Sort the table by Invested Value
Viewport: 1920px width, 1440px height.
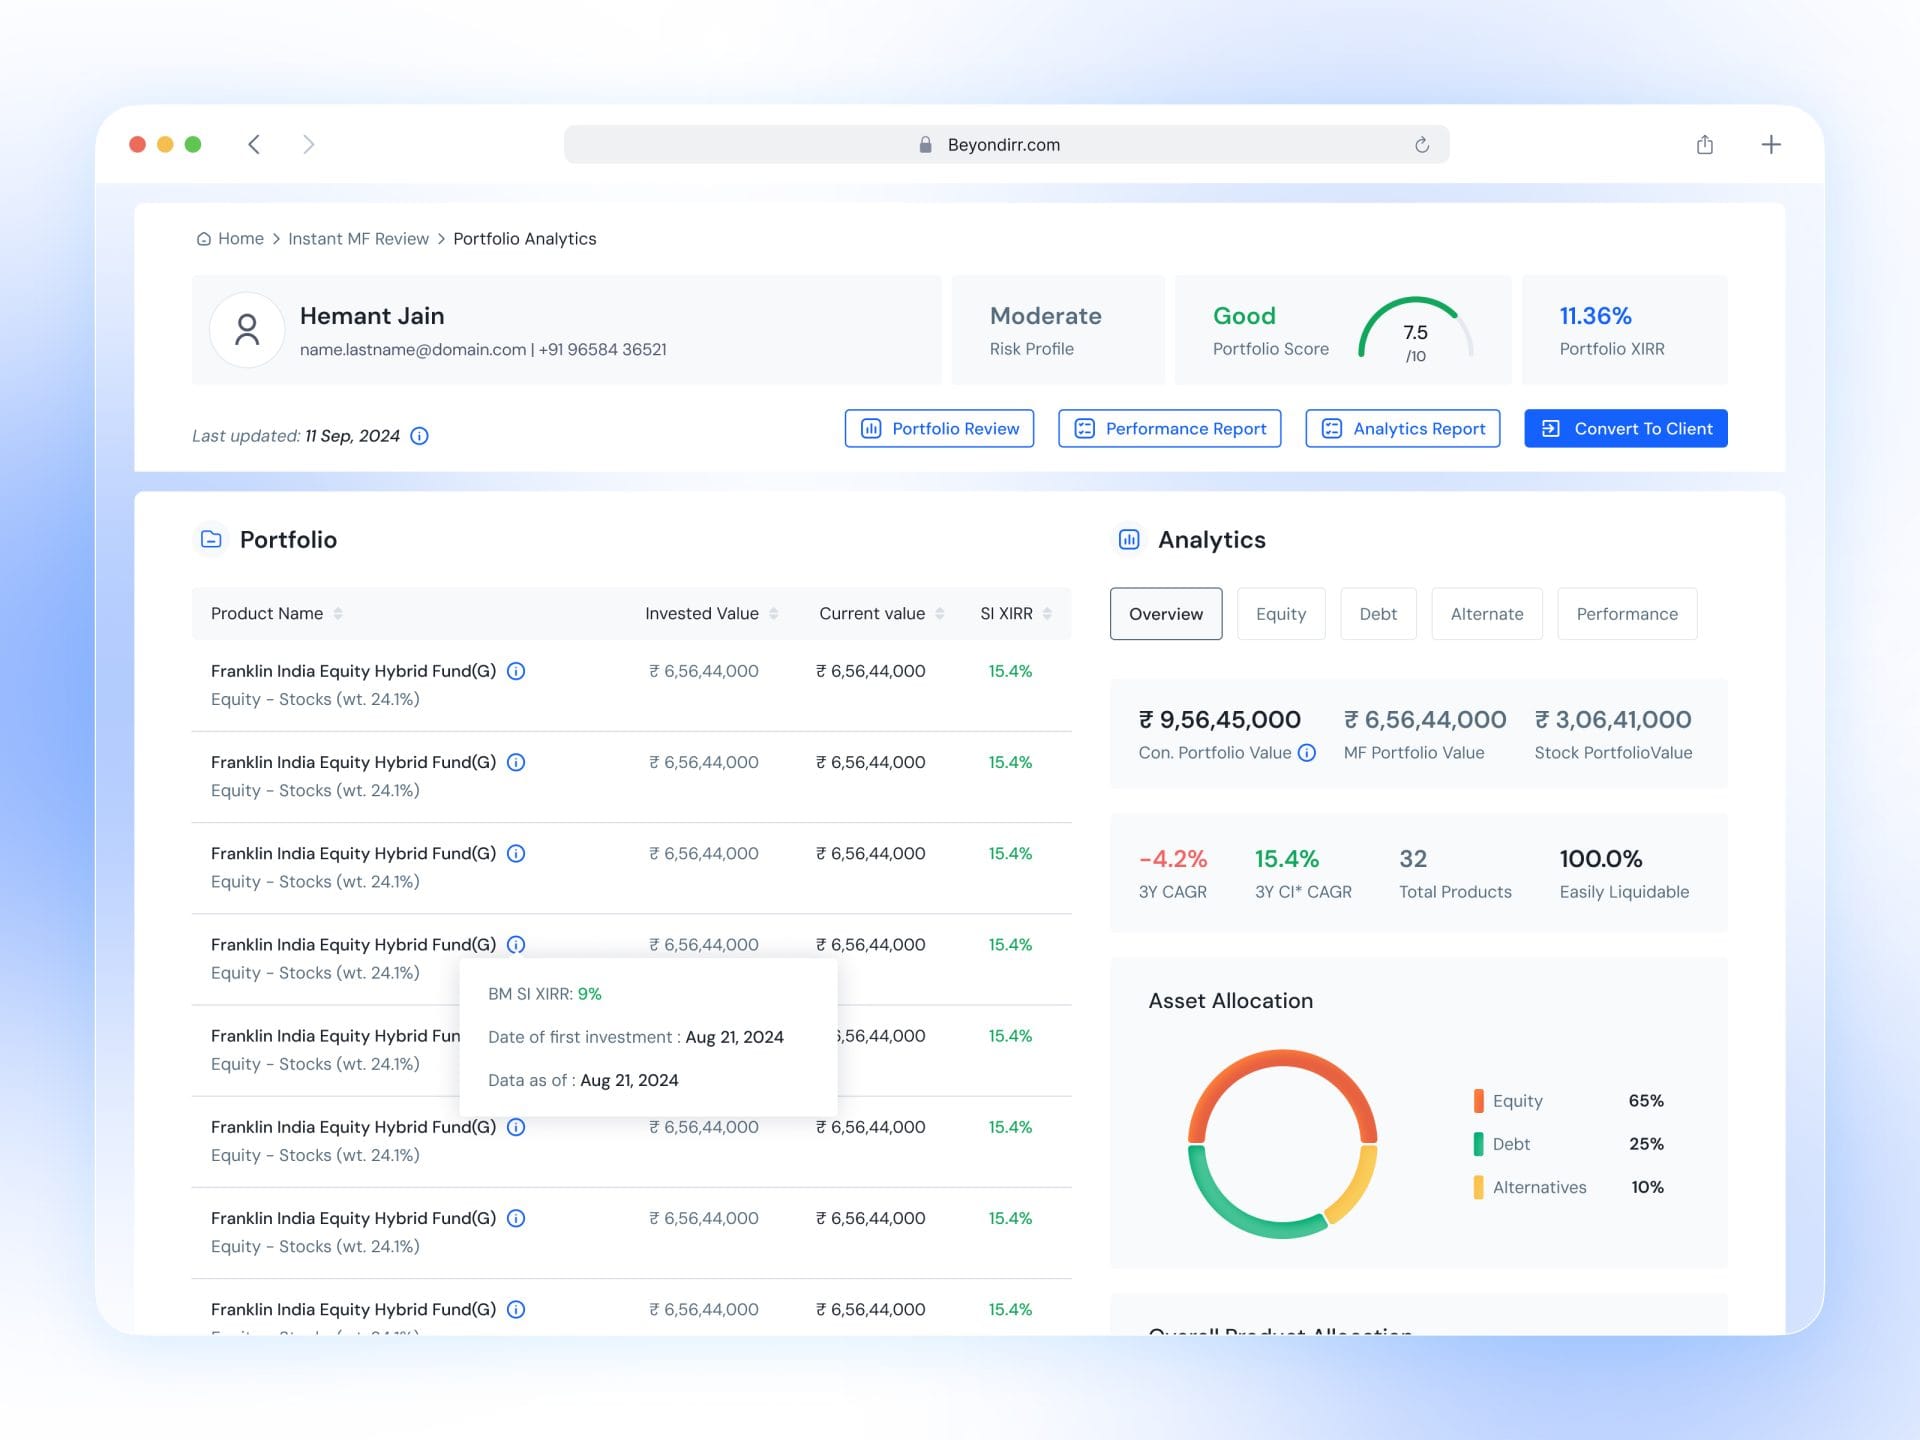(774, 614)
